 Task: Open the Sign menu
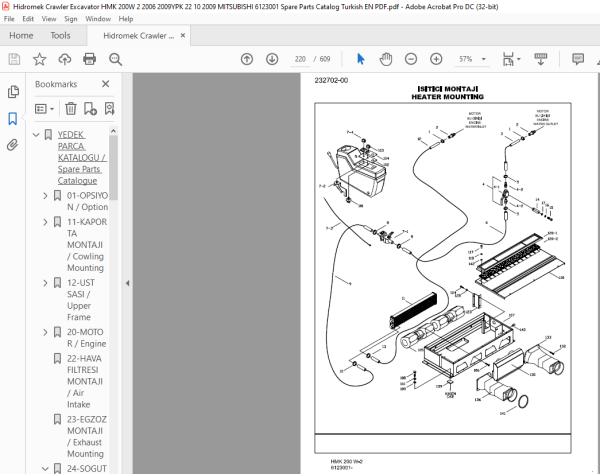[x=70, y=19]
